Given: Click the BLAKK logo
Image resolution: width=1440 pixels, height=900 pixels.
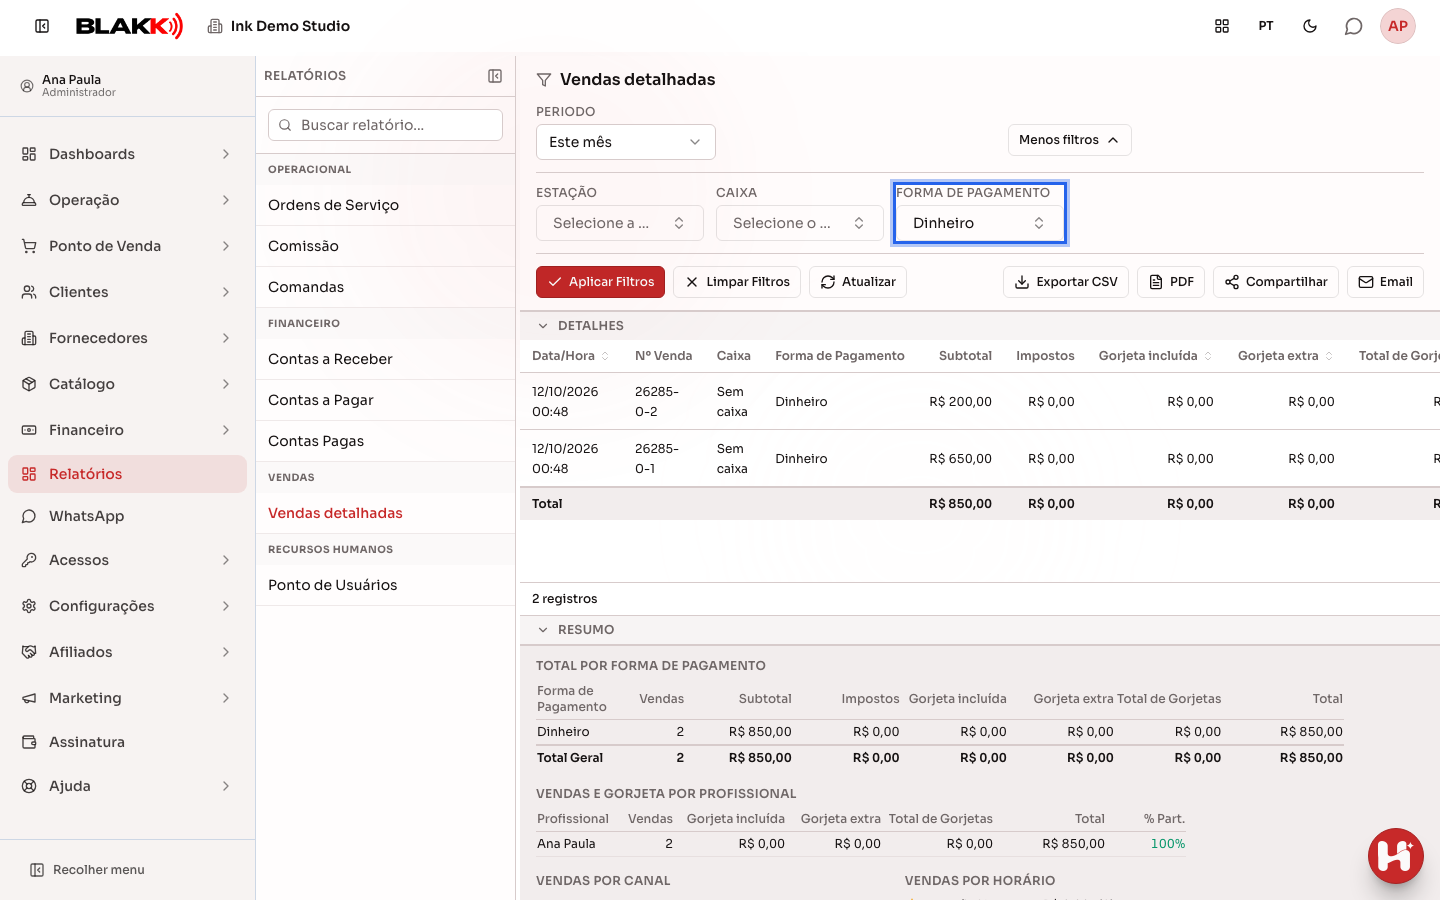Looking at the screenshot, I should coord(129,26).
